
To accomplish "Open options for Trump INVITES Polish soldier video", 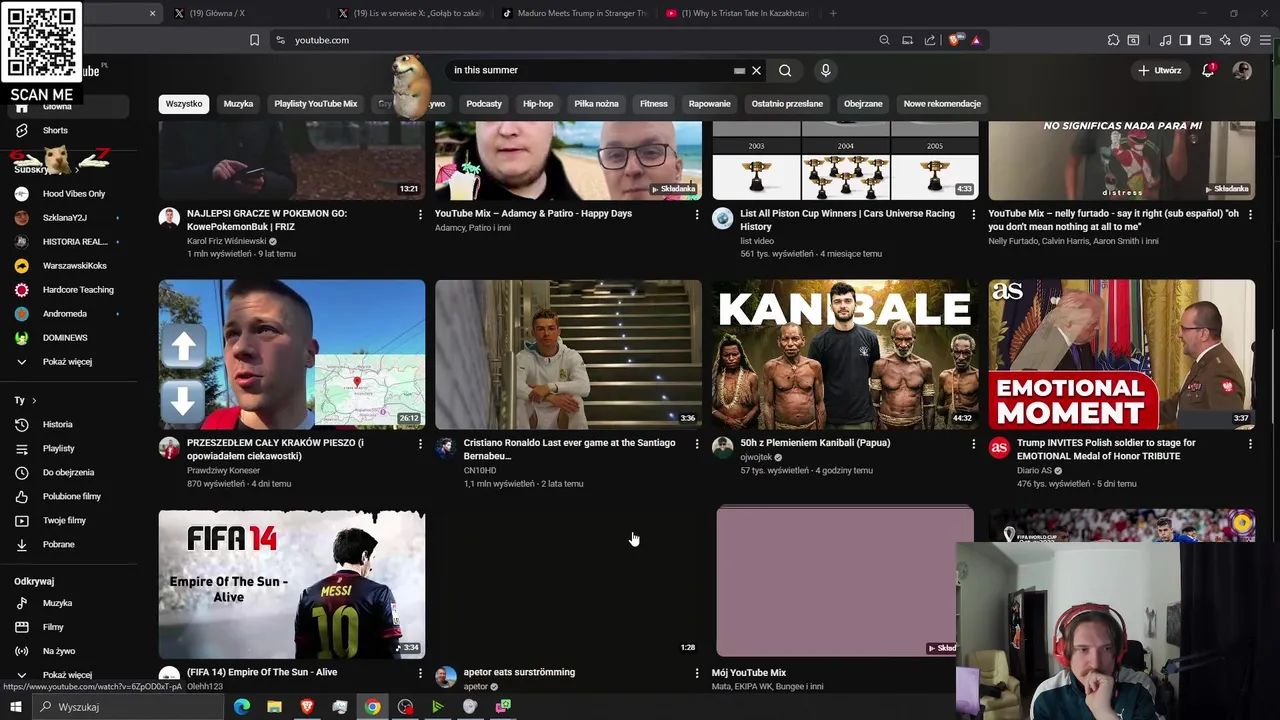I will [x=1250, y=444].
